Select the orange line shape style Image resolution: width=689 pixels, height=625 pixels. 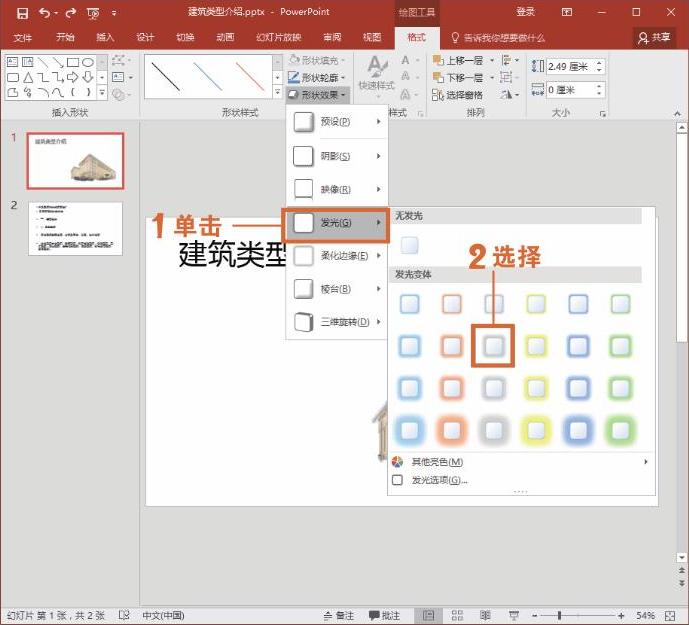point(250,76)
